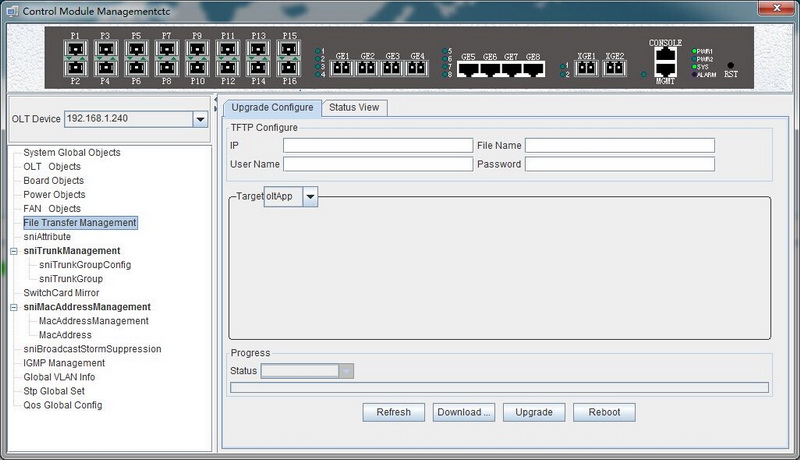Open the OLT Device address dropdown
This screenshot has height=460, width=800.
(199, 119)
